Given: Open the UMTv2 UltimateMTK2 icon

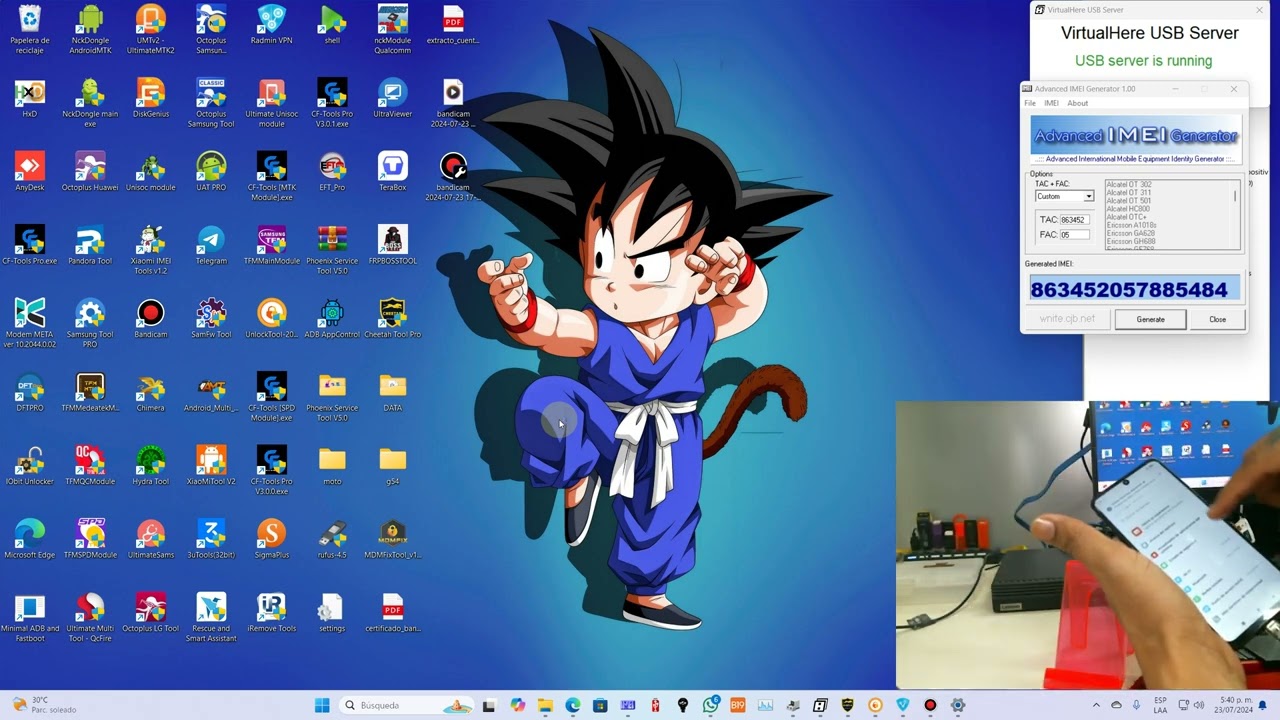Looking at the screenshot, I should coord(150,28).
